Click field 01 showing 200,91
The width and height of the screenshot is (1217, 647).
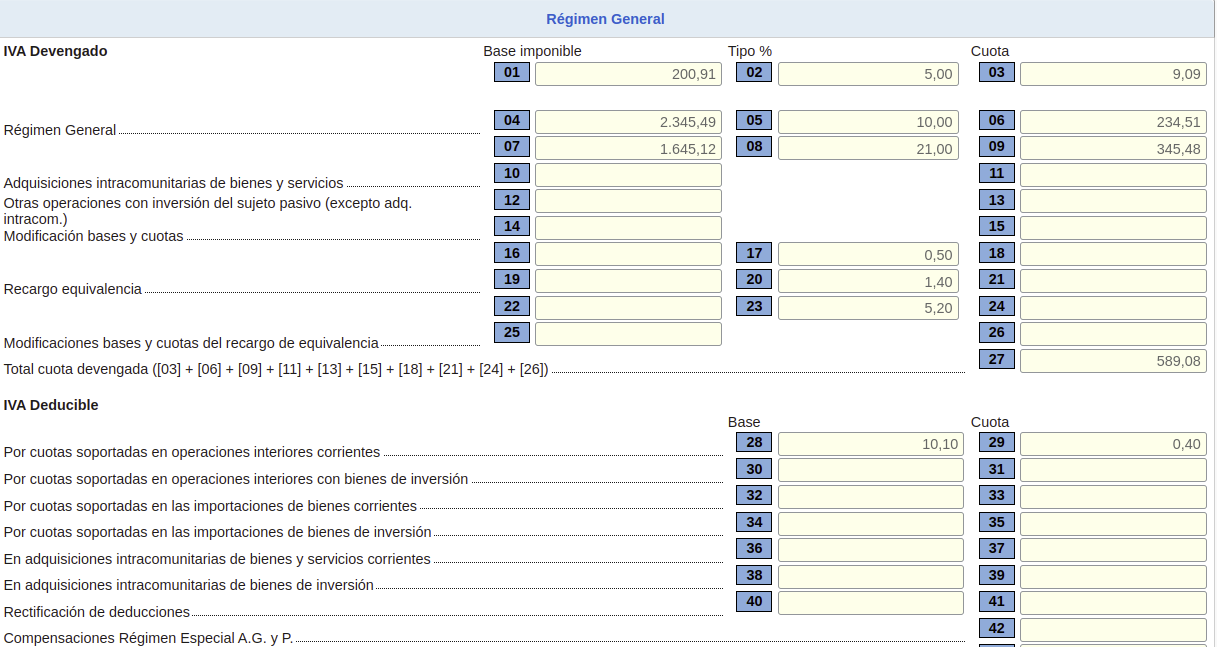(x=627, y=73)
